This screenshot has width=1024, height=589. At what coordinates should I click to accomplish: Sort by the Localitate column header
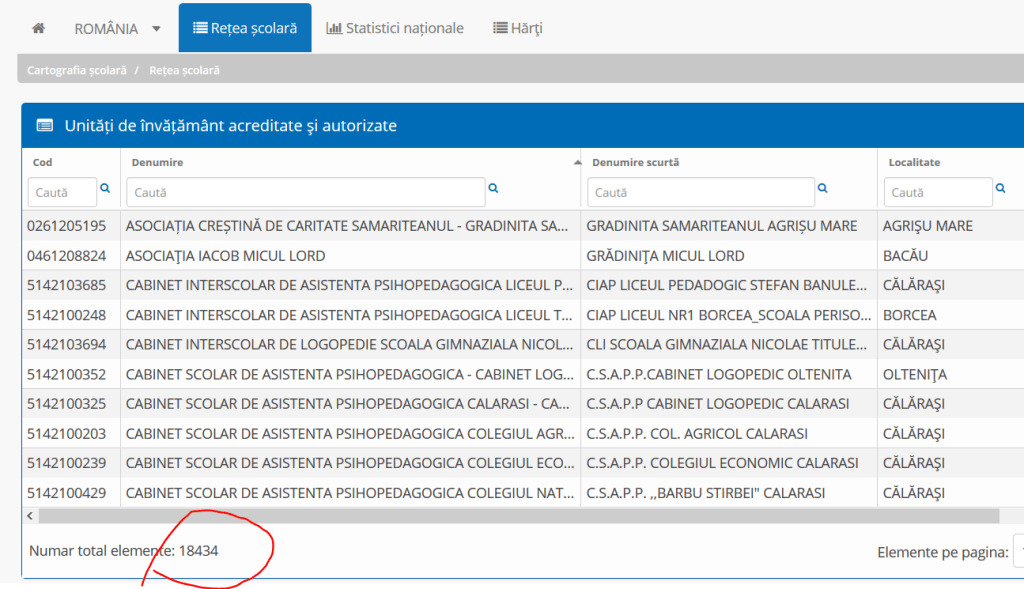click(x=914, y=162)
